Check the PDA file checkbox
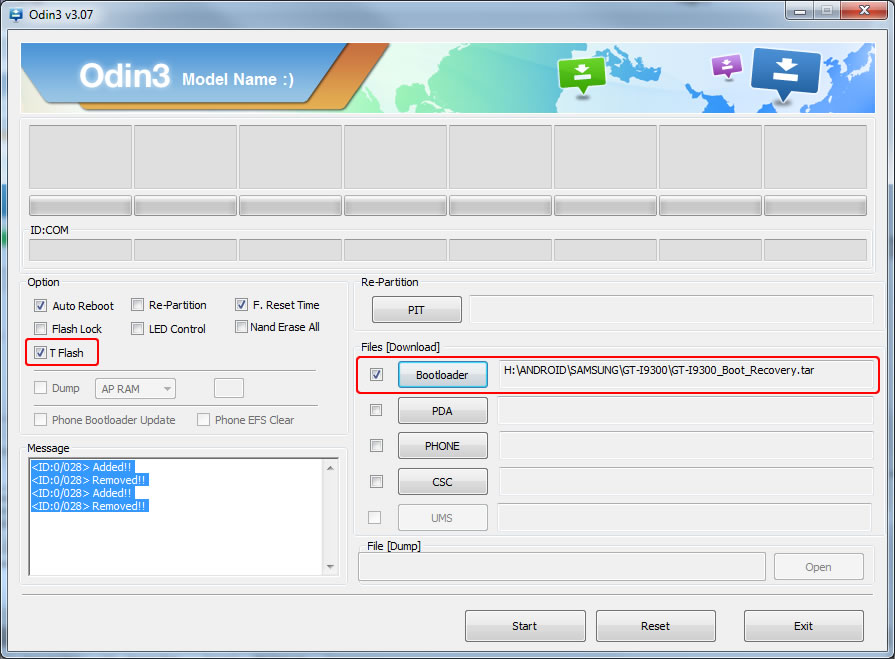This screenshot has height=659, width=895. pos(376,410)
